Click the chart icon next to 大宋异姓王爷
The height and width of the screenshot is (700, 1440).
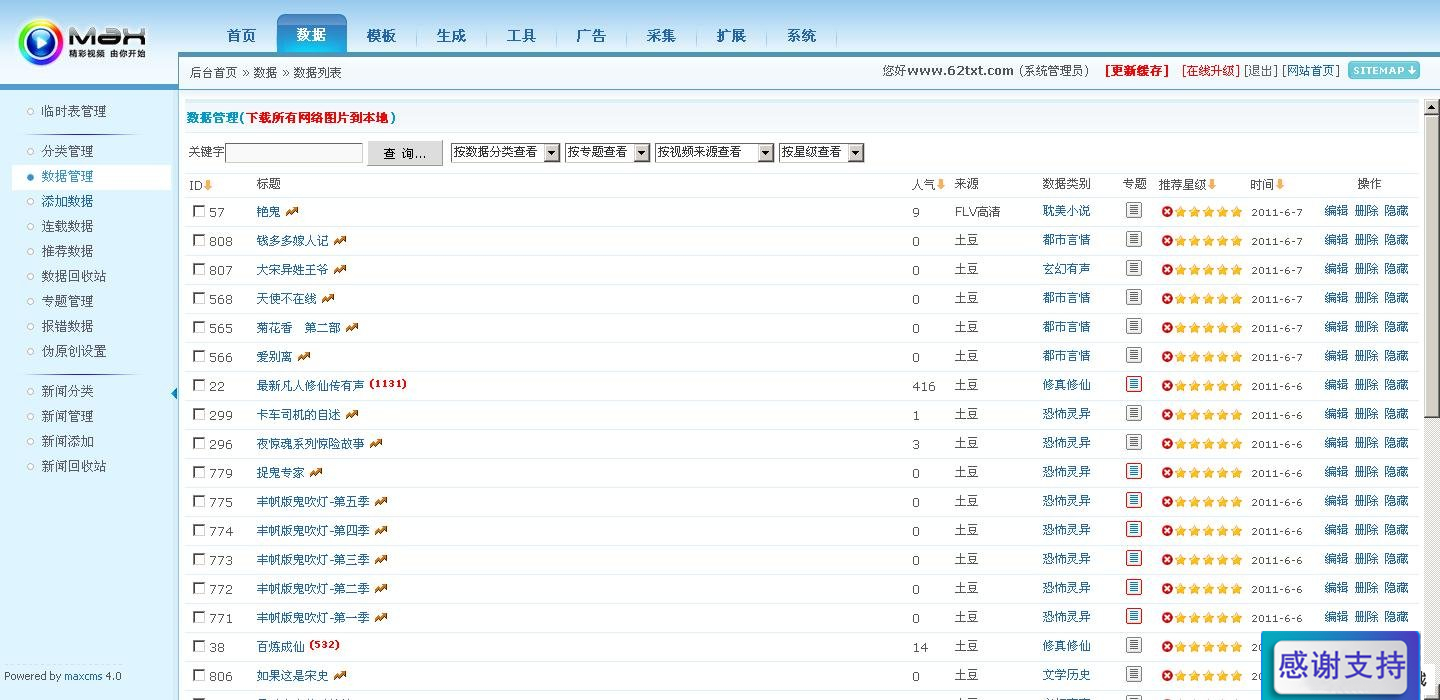tap(340, 269)
